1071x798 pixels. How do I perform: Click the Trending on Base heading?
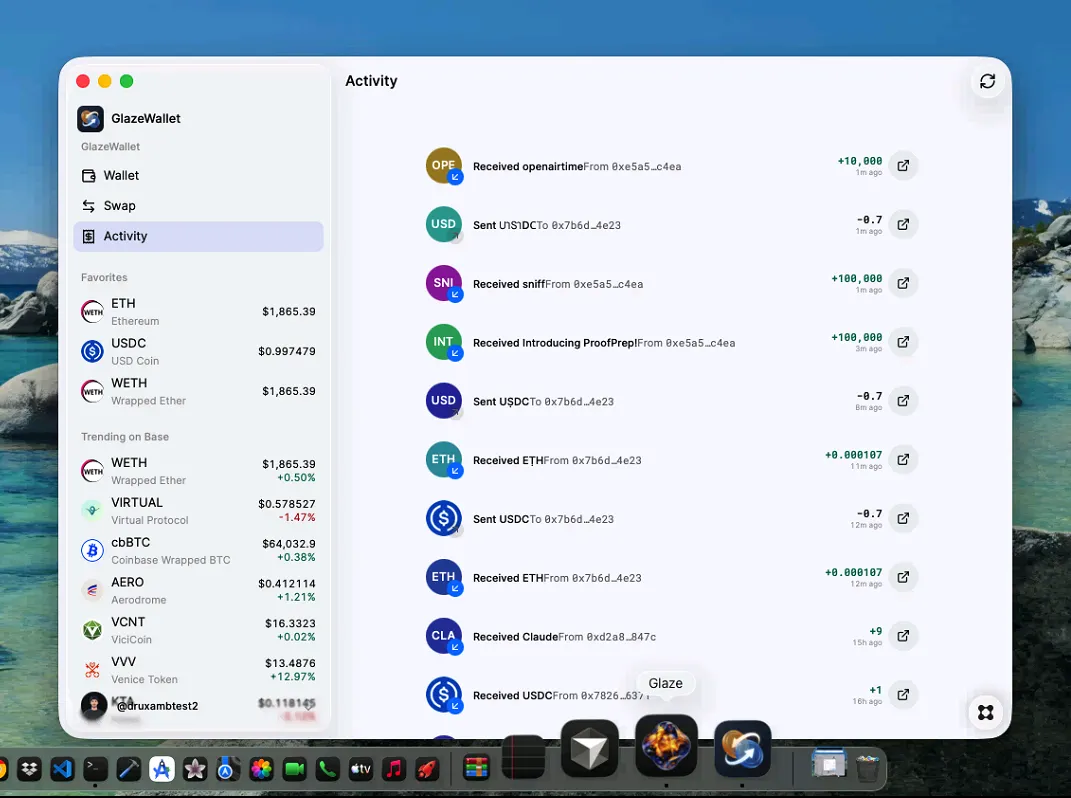pos(125,437)
